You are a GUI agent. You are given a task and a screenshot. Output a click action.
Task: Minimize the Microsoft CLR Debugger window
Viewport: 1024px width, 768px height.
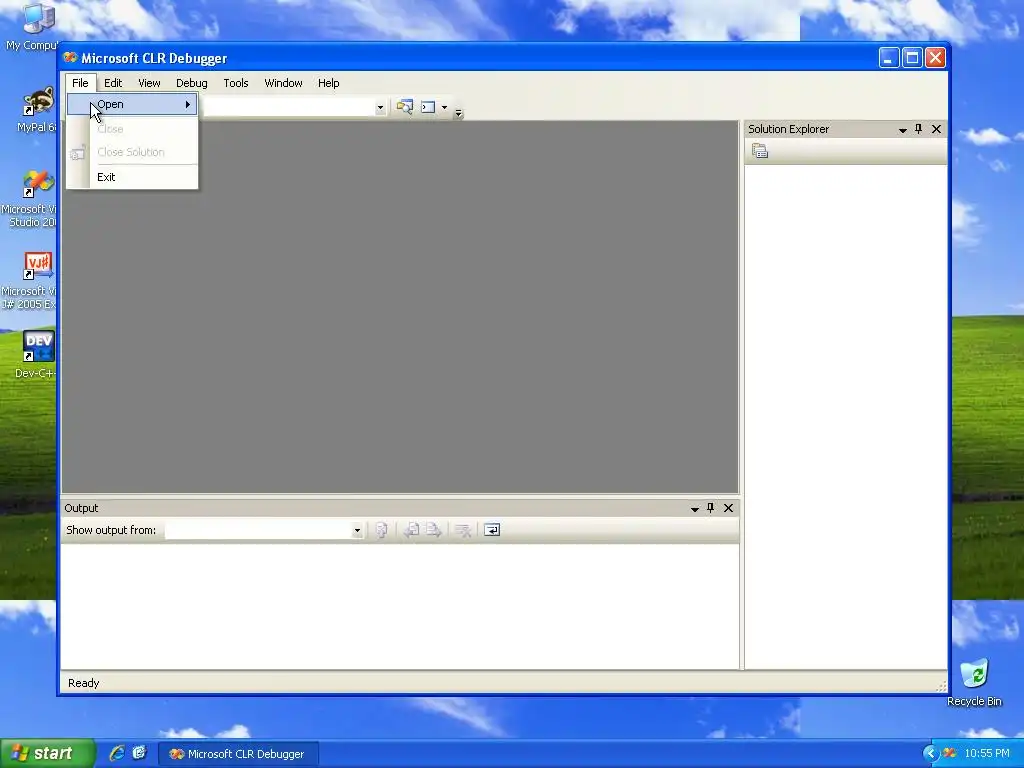(889, 58)
